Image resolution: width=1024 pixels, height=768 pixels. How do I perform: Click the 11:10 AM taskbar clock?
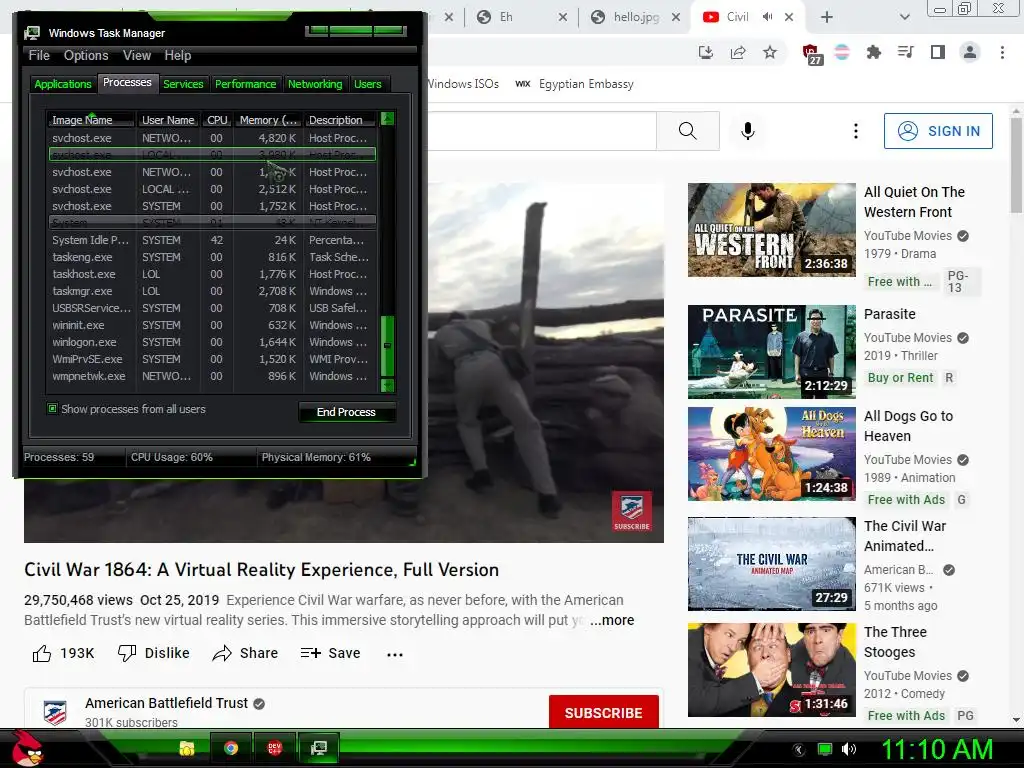[937, 749]
